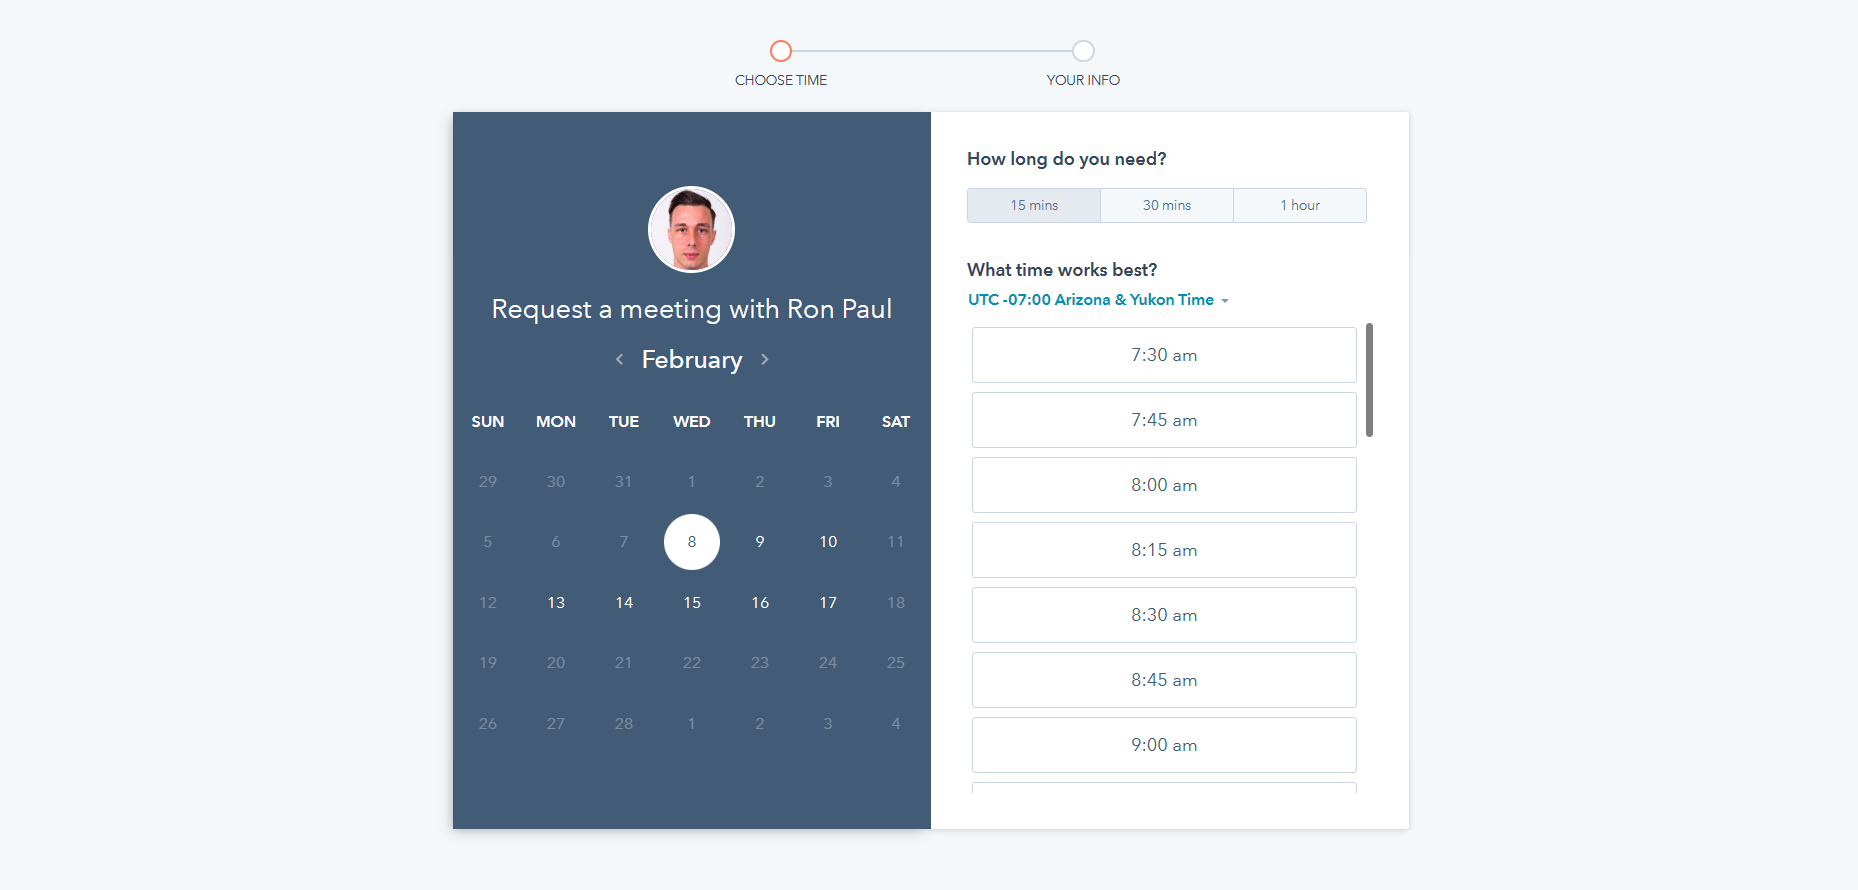Book the 9:00 am time slot
The image size is (1858, 890).
click(1163, 745)
